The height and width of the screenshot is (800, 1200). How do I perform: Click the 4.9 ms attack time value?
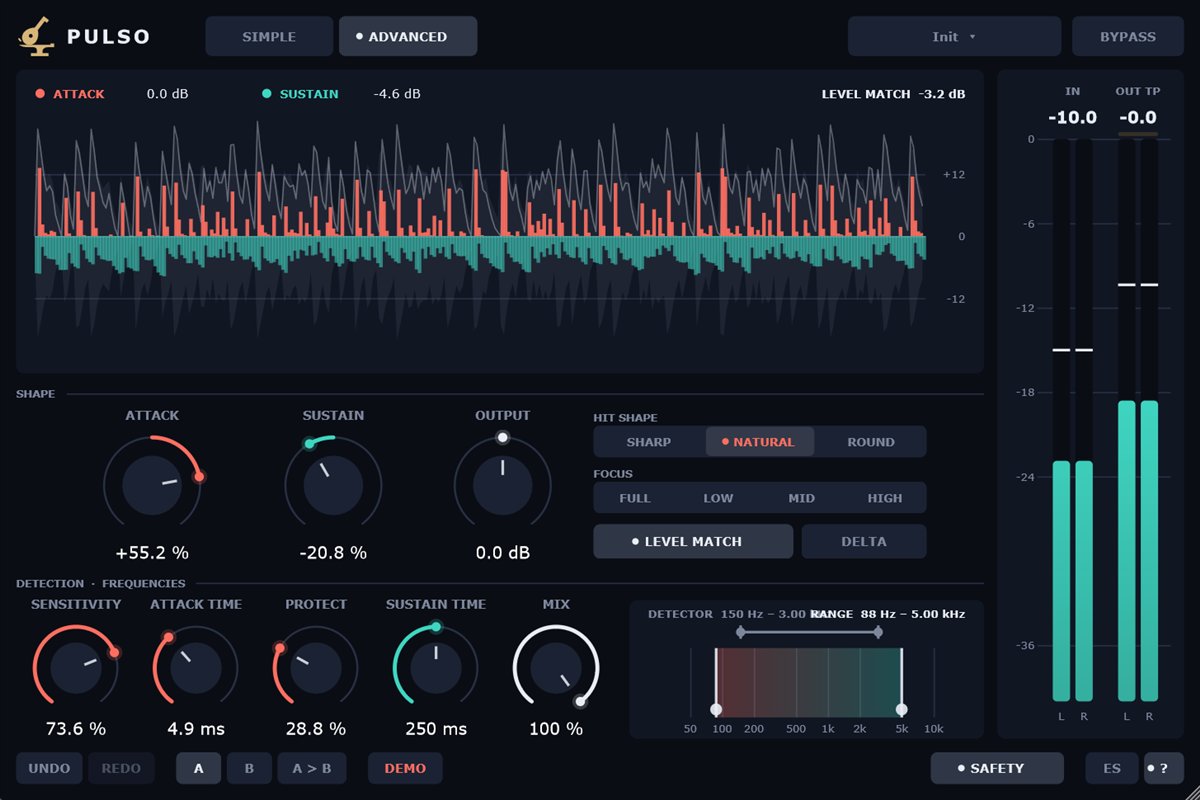[x=196, y=729]
